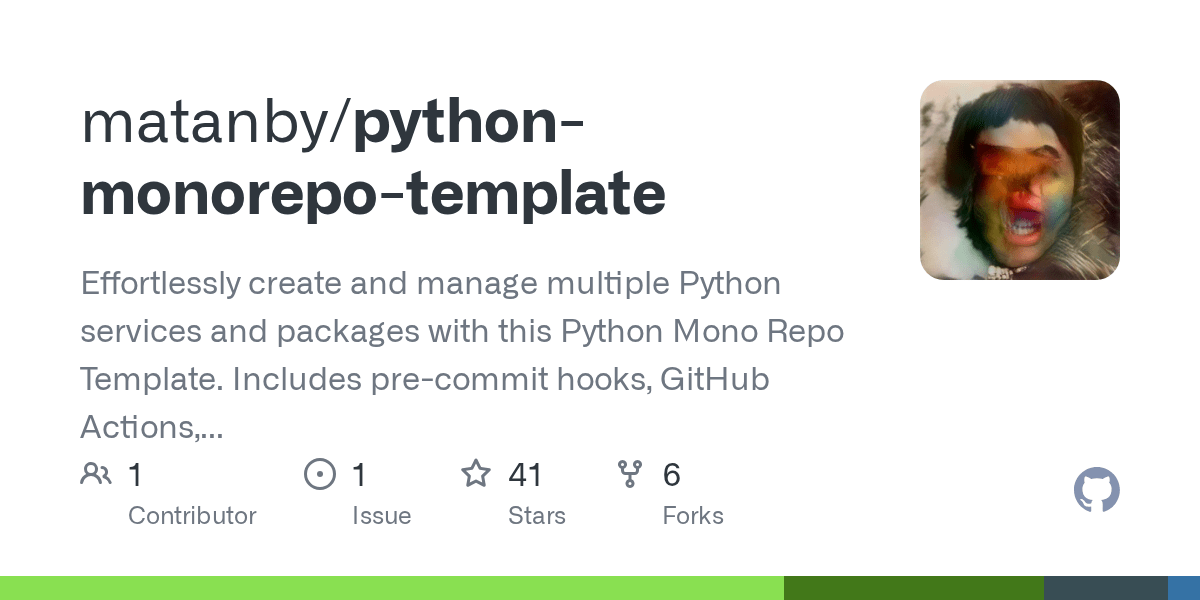The height and width of the screenshot is (600, 1200).
Task: Click the star icon
Action: point(476,473)
